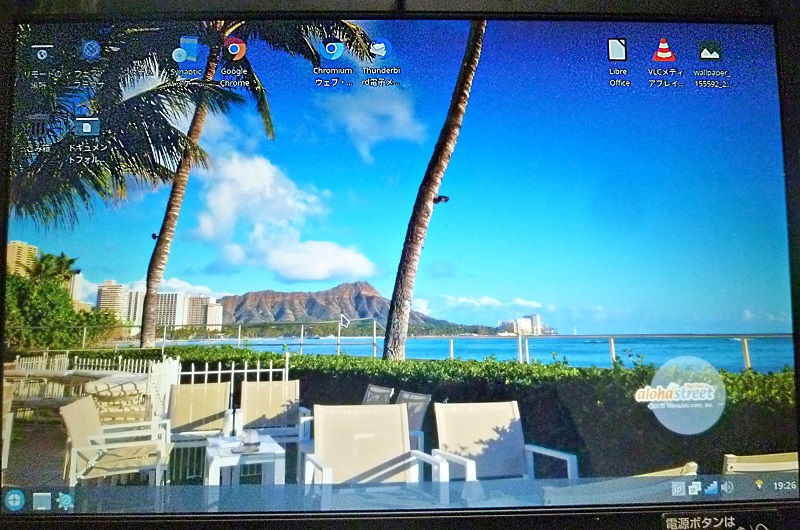Open the globe browser icon on desktop
Viewport: 800px width, 530px height.
(x=91, y=49)
